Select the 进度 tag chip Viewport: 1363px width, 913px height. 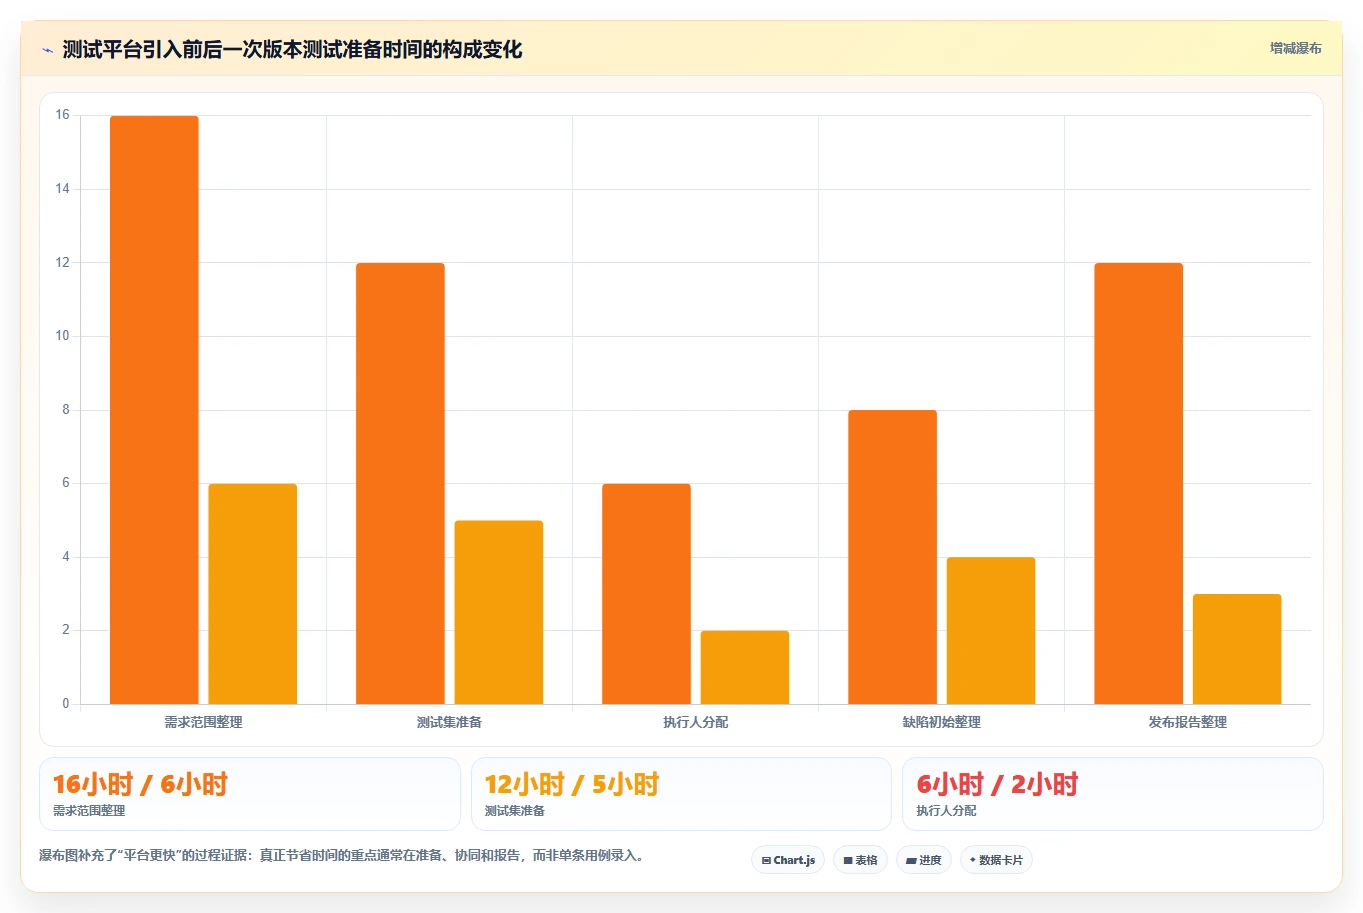pyautogui.click(x=923, y=860)
